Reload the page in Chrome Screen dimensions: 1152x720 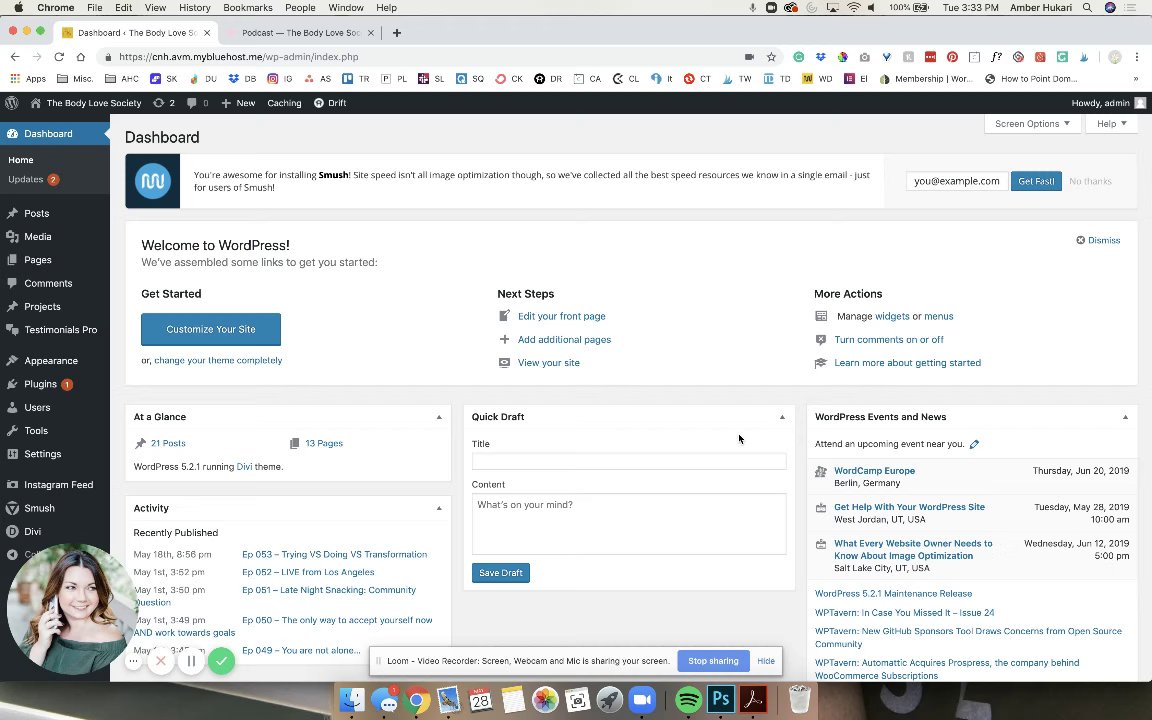tap(59, 57)
